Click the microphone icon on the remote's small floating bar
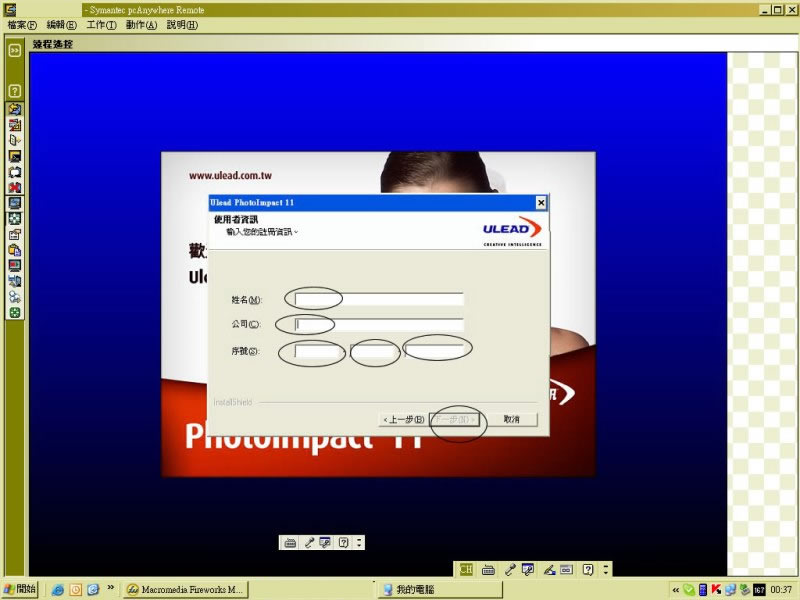 click(309, 542)
